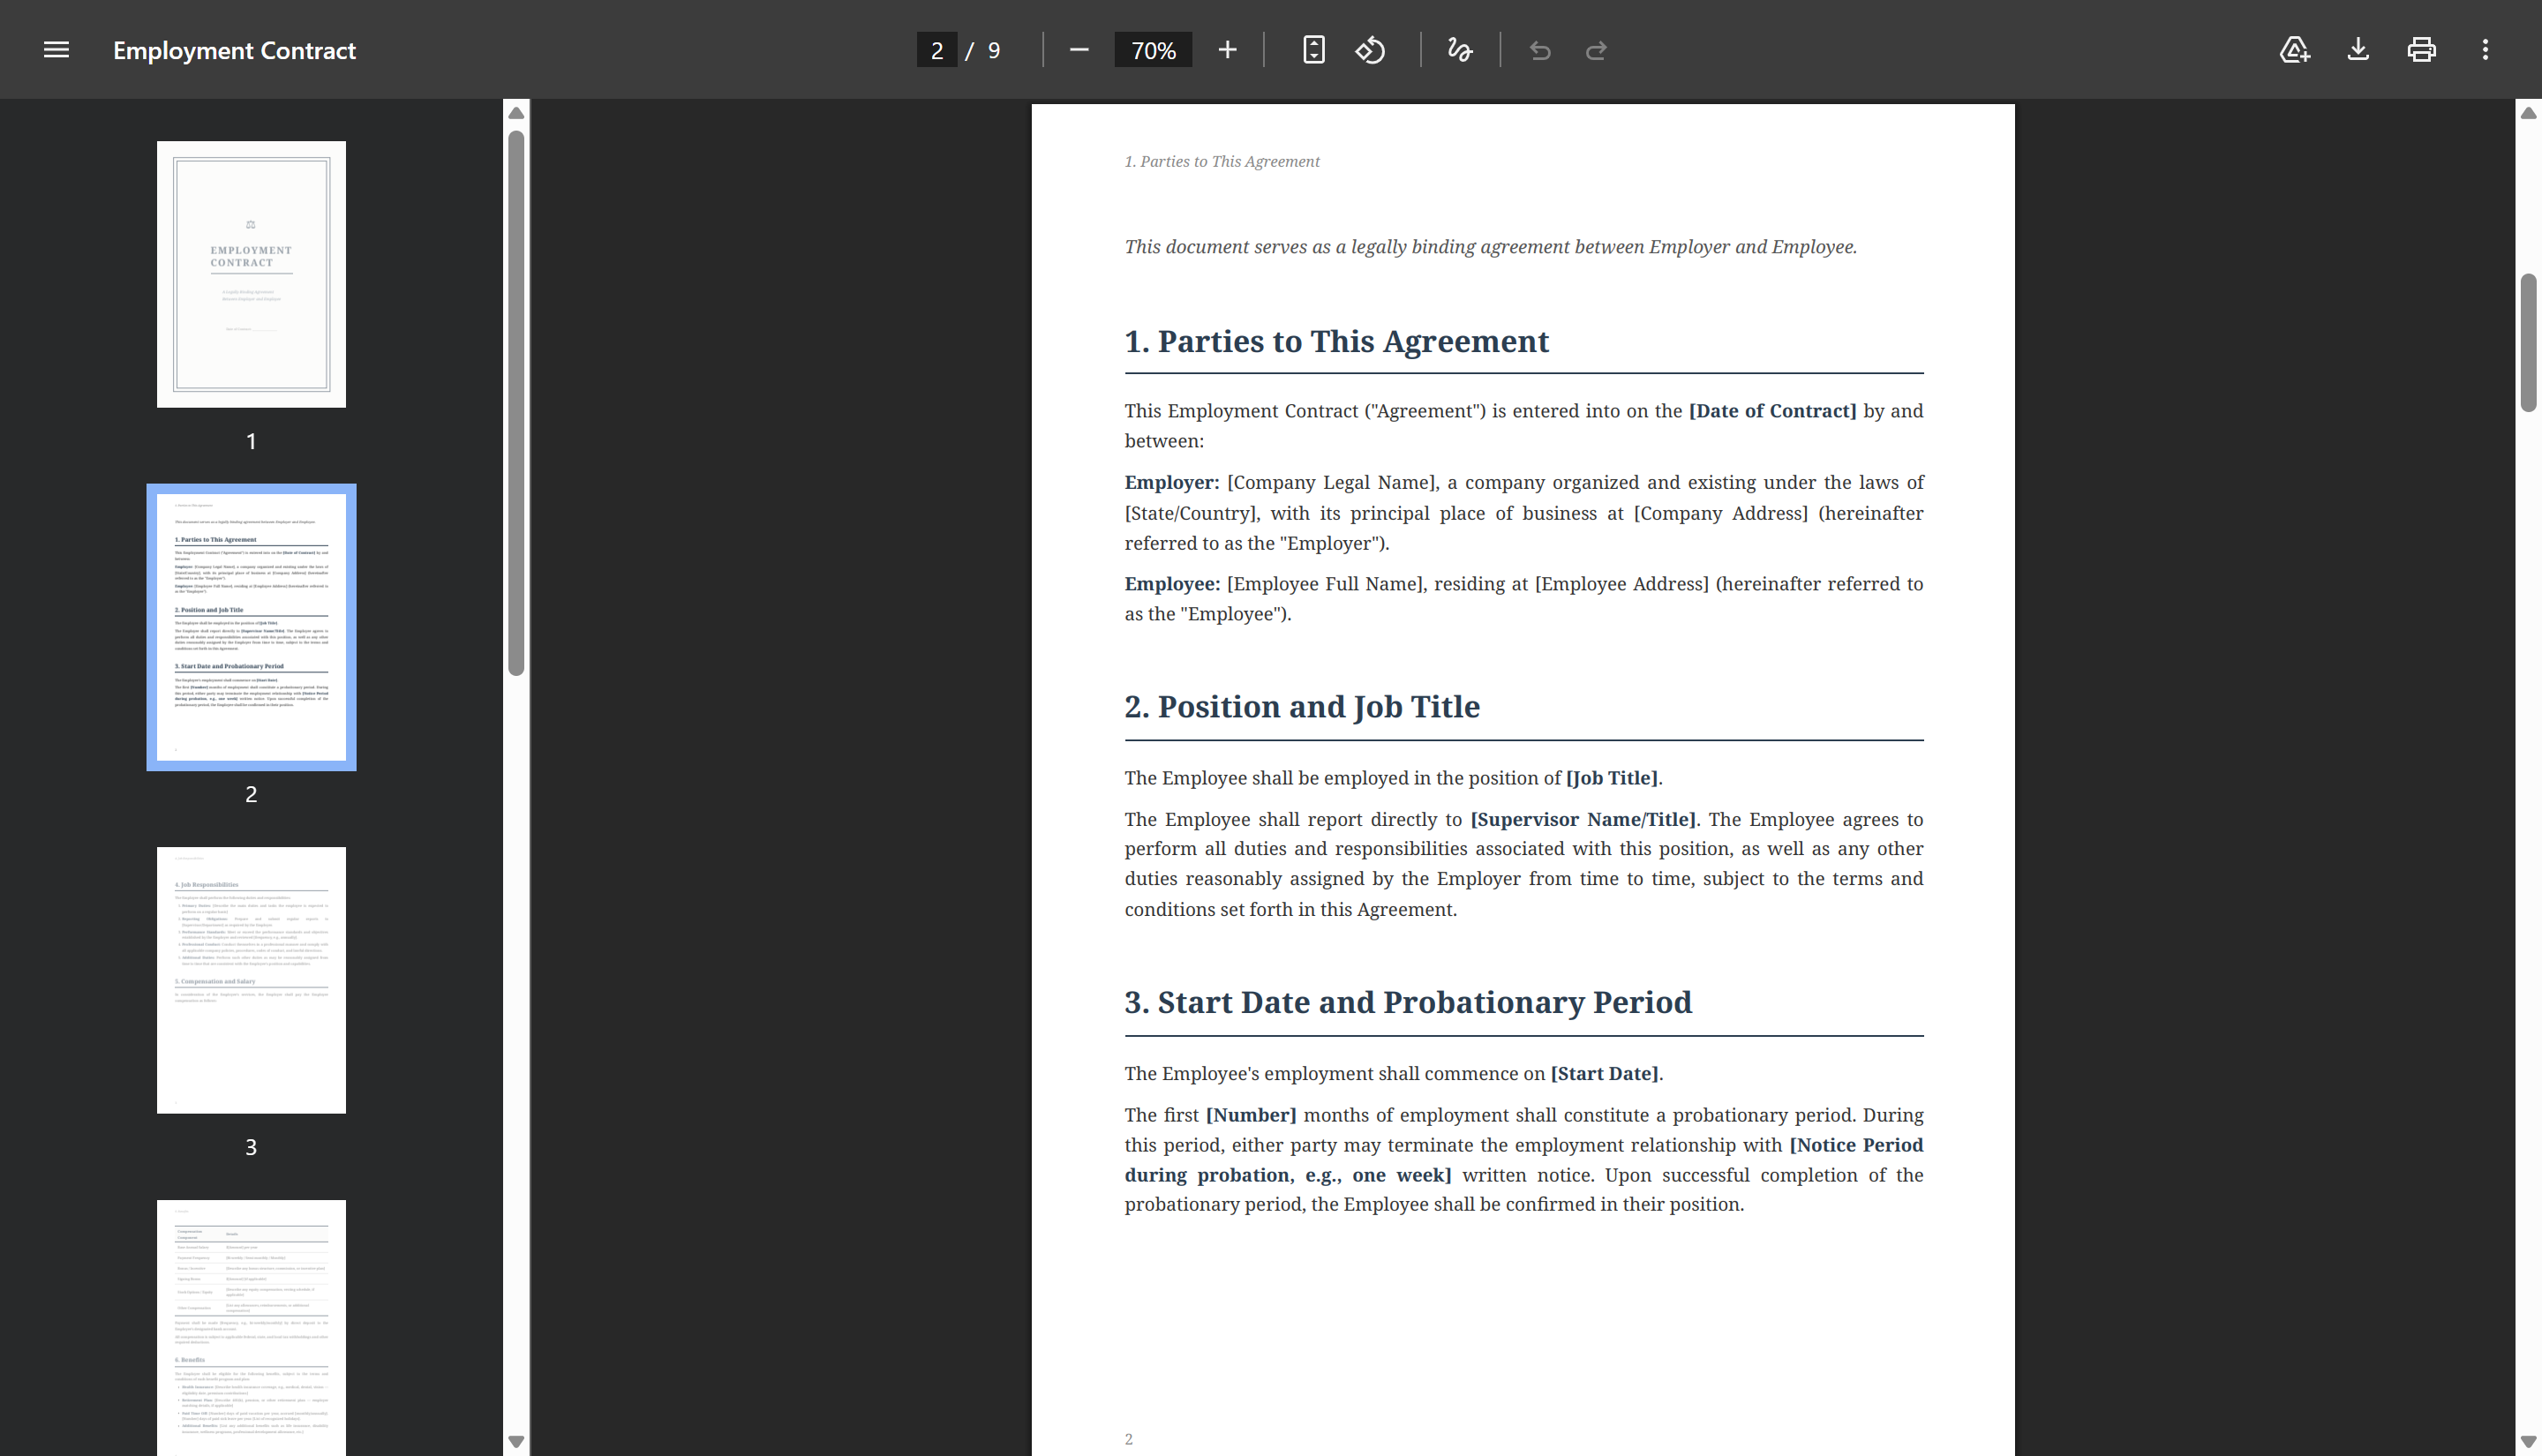The image size is (2542, 1456).
Task: Click the [Number] months placeholder
Action: pos(1250,1115)
